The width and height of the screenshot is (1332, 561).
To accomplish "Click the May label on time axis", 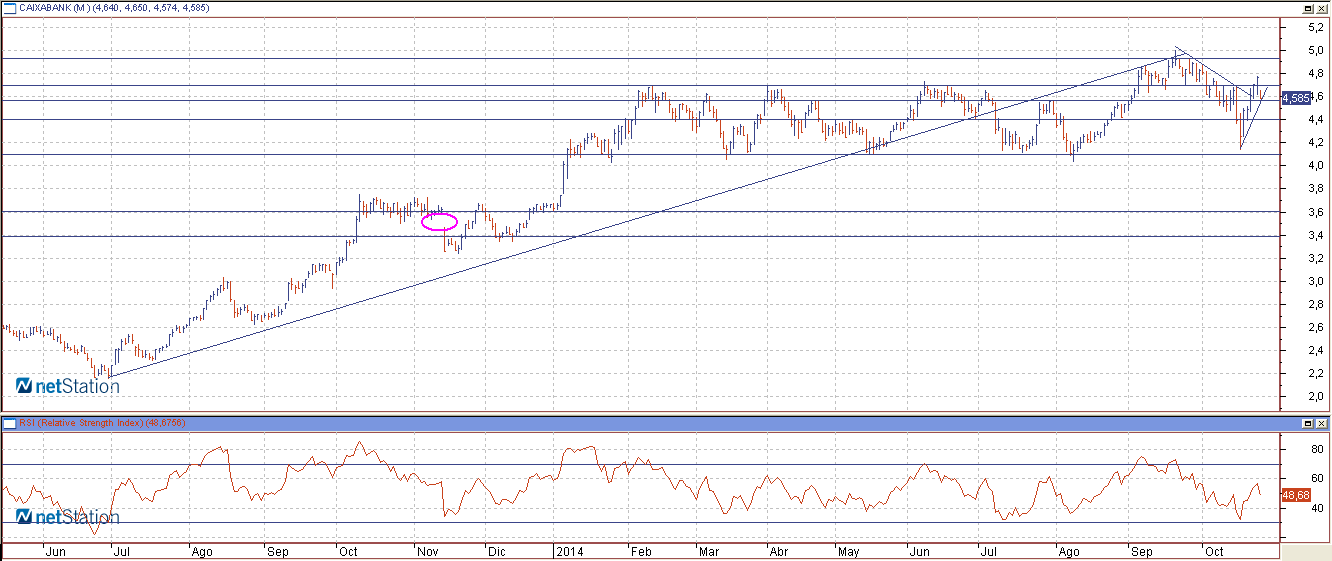I will [850, 551].
